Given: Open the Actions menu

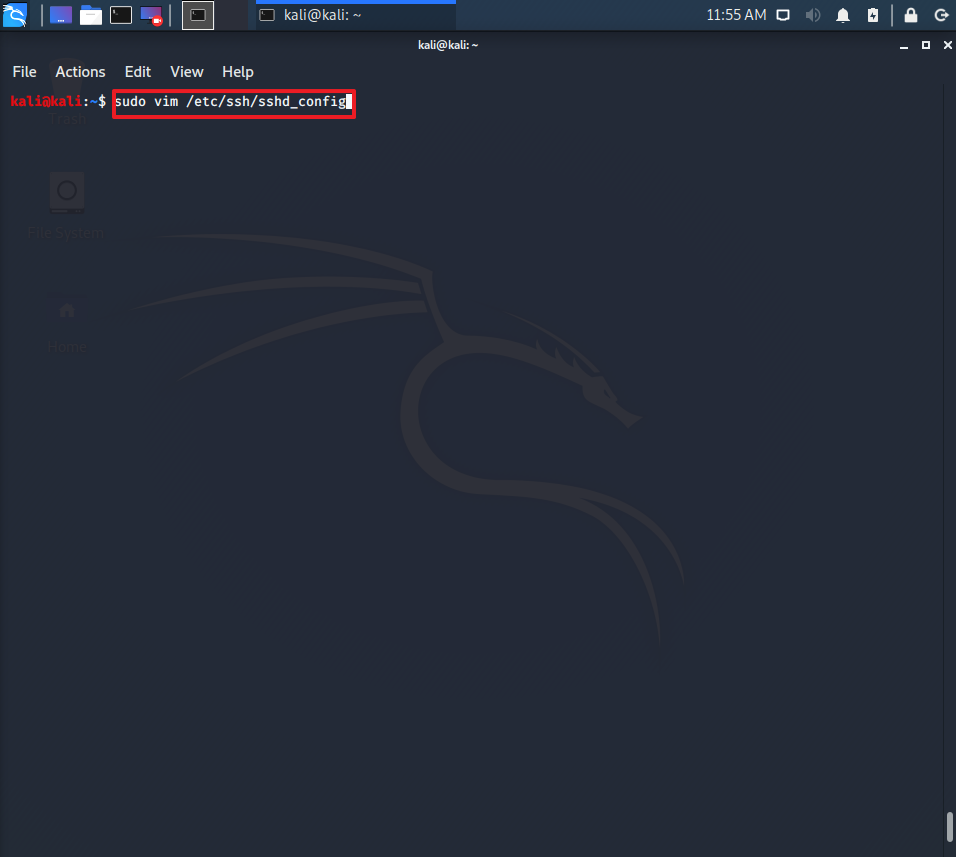Looking at the screenshot, I should click(80, 72).
